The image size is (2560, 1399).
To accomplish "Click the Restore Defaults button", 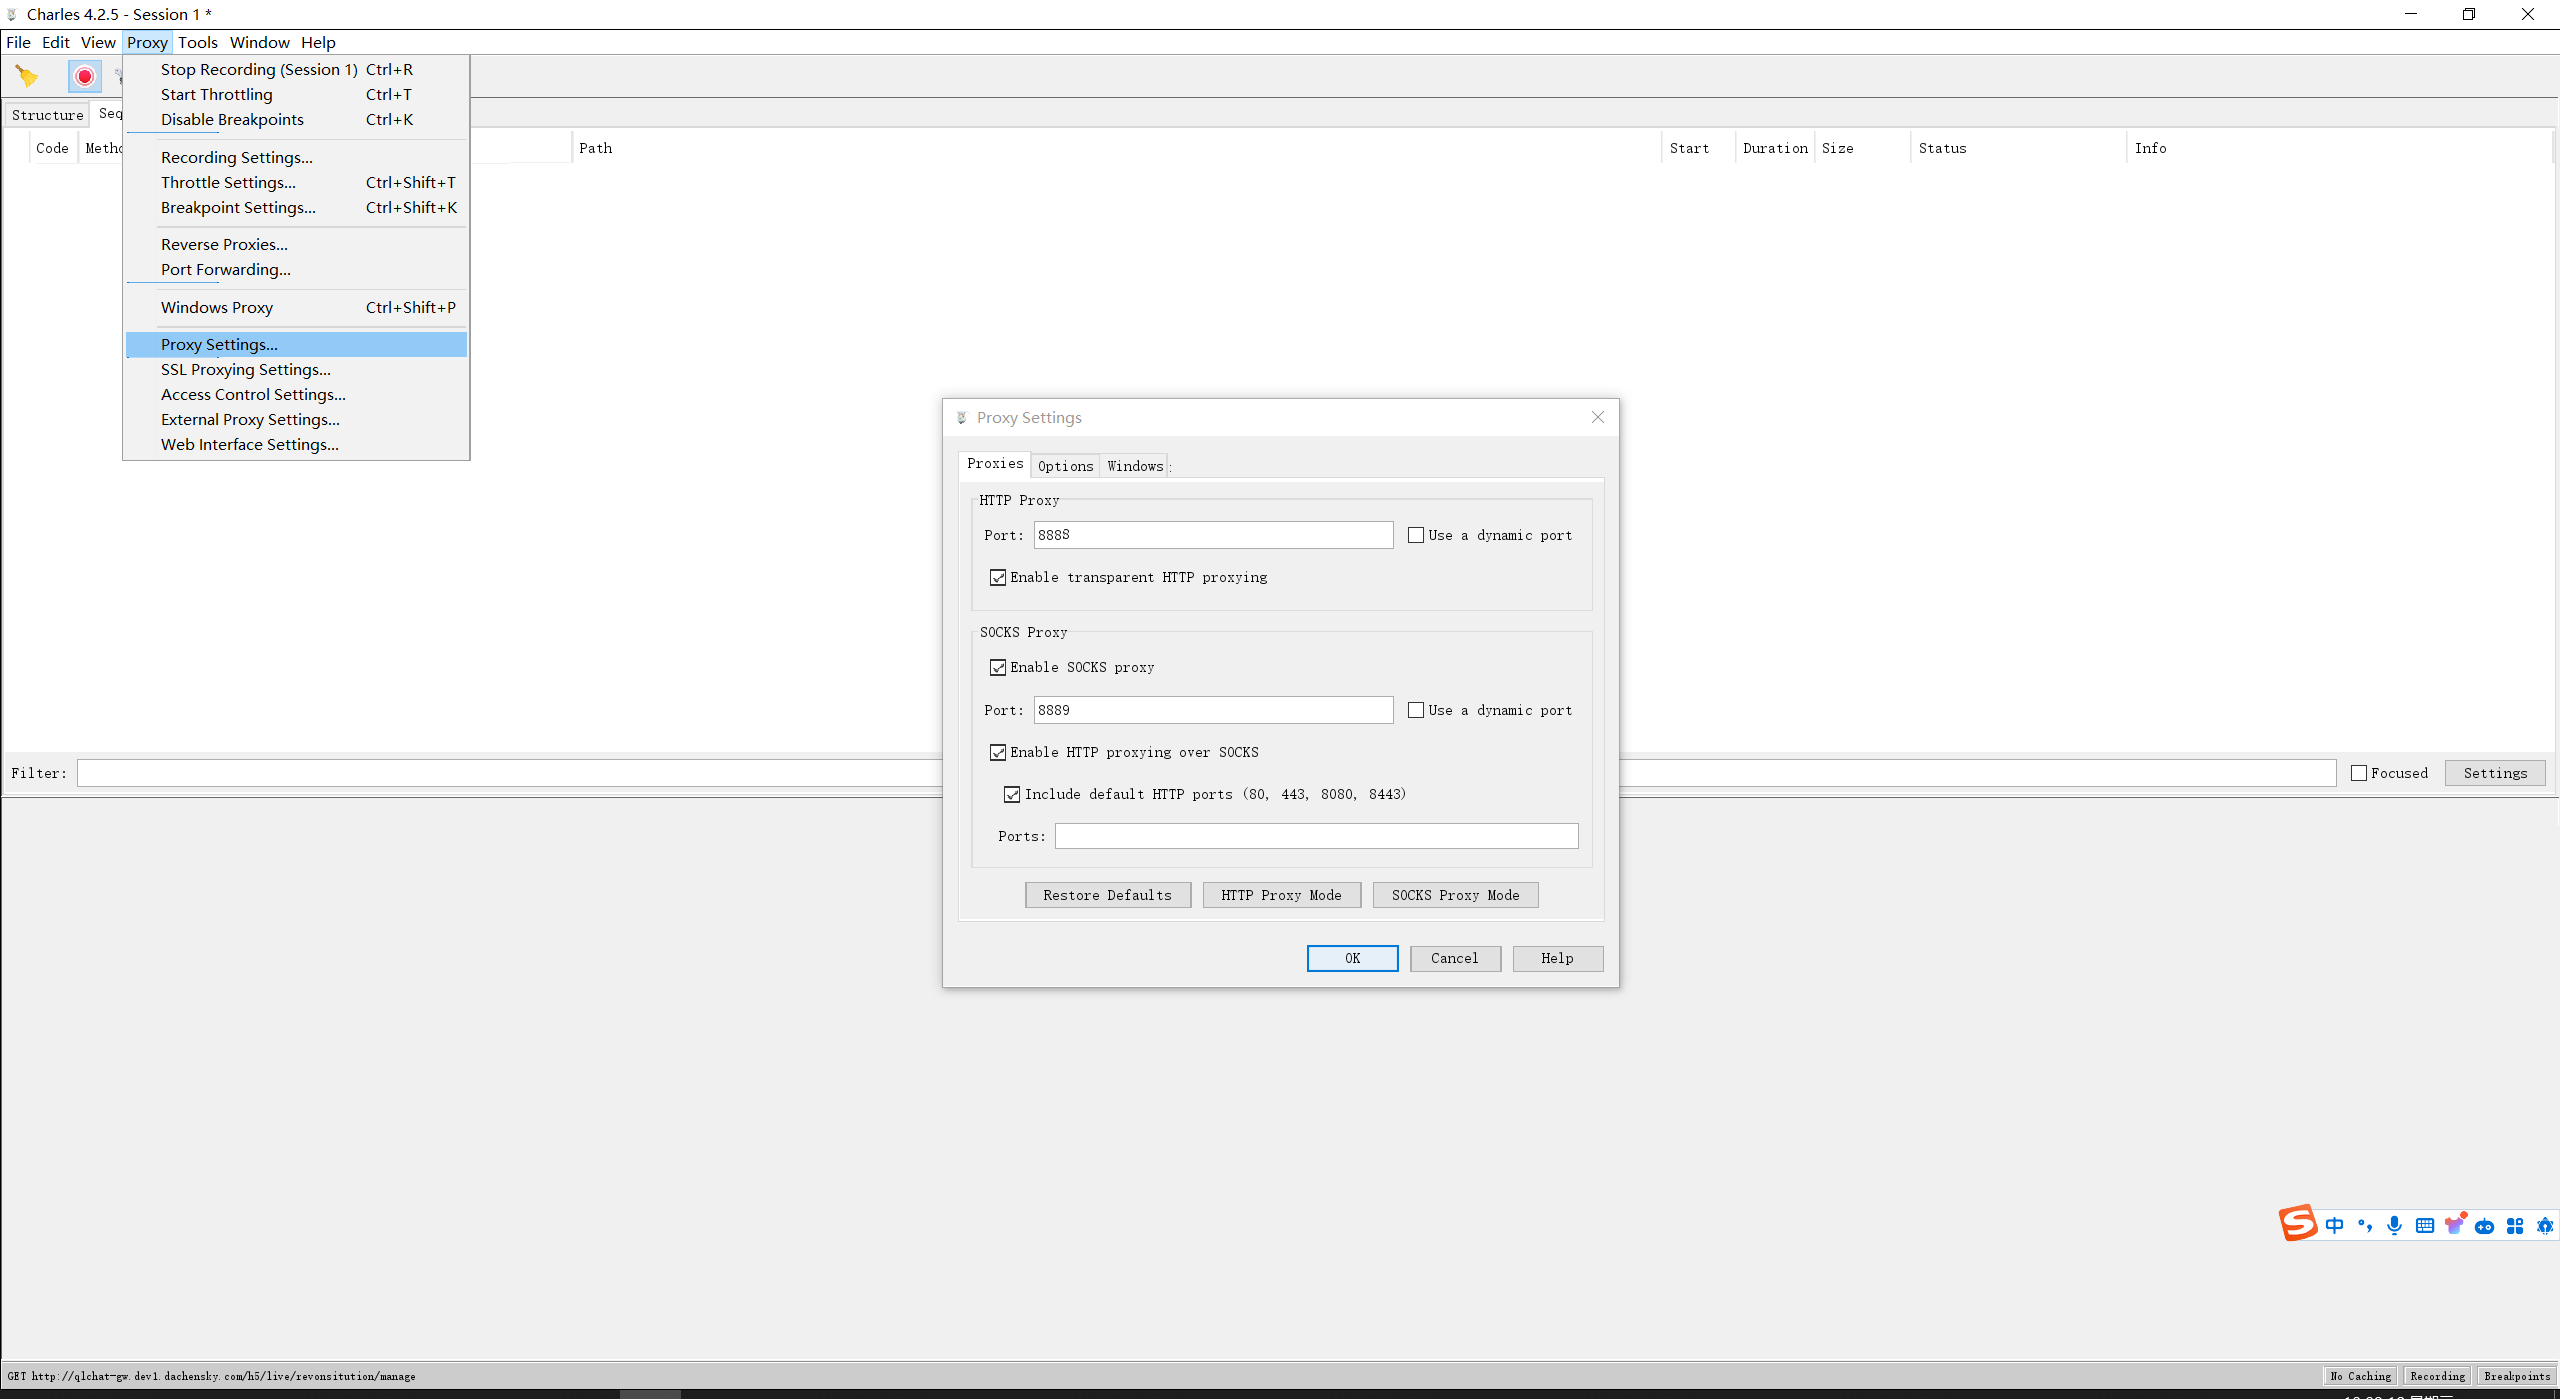I will pos(1107,895).
